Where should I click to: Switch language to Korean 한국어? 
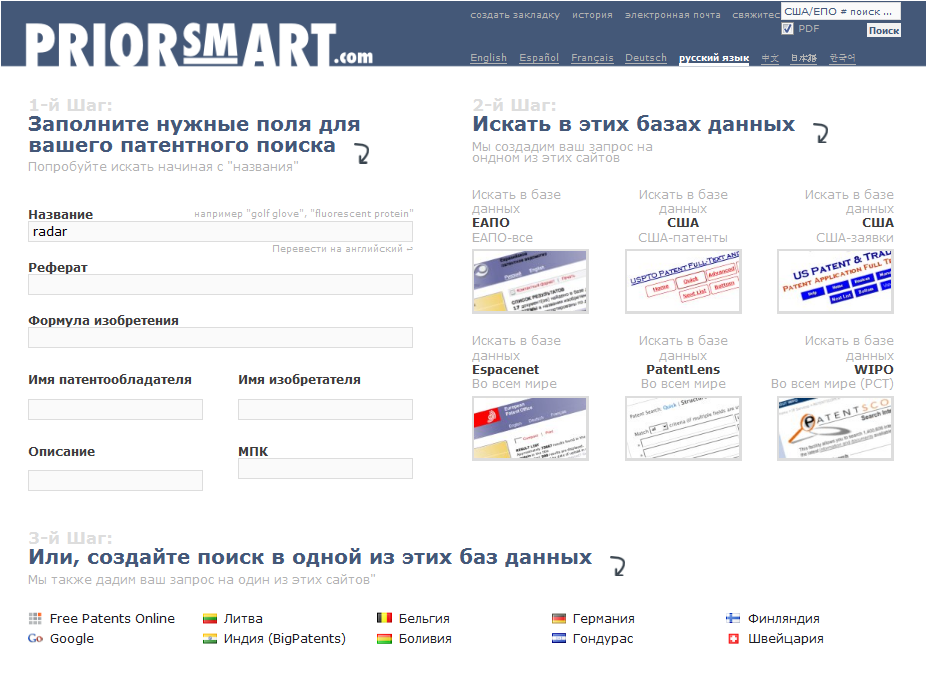(842, 58)
